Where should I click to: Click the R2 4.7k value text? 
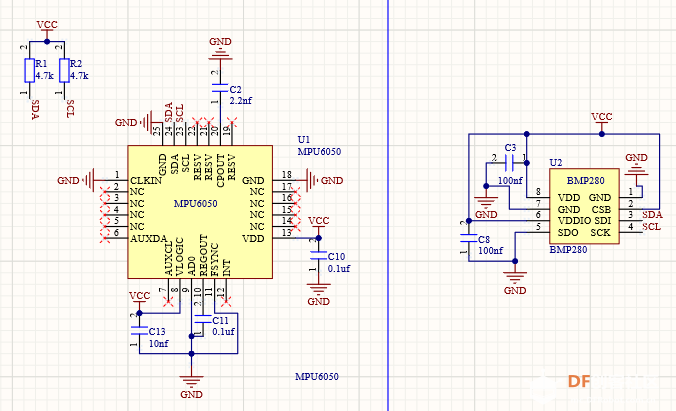pyautogui.click(x=79, y=76)
